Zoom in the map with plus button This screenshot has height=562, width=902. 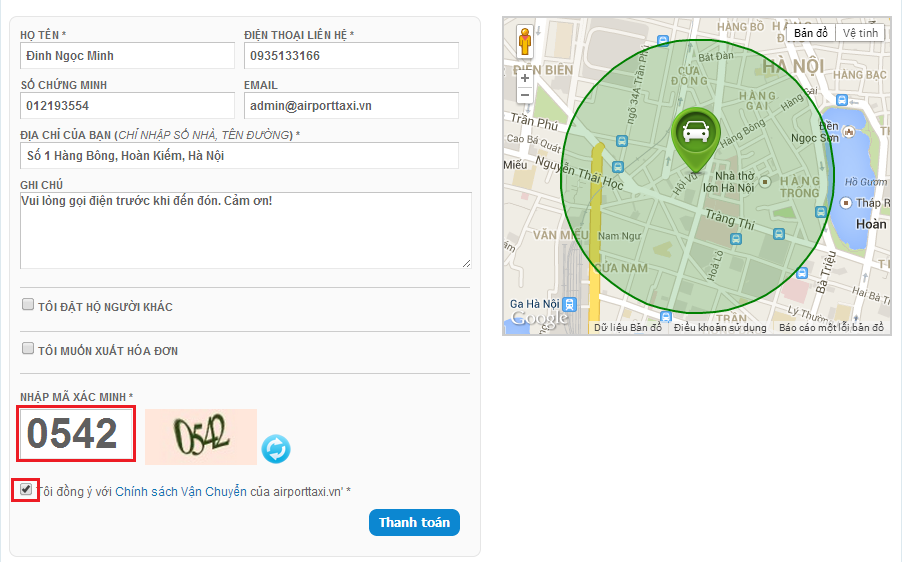tap(525, 77)
